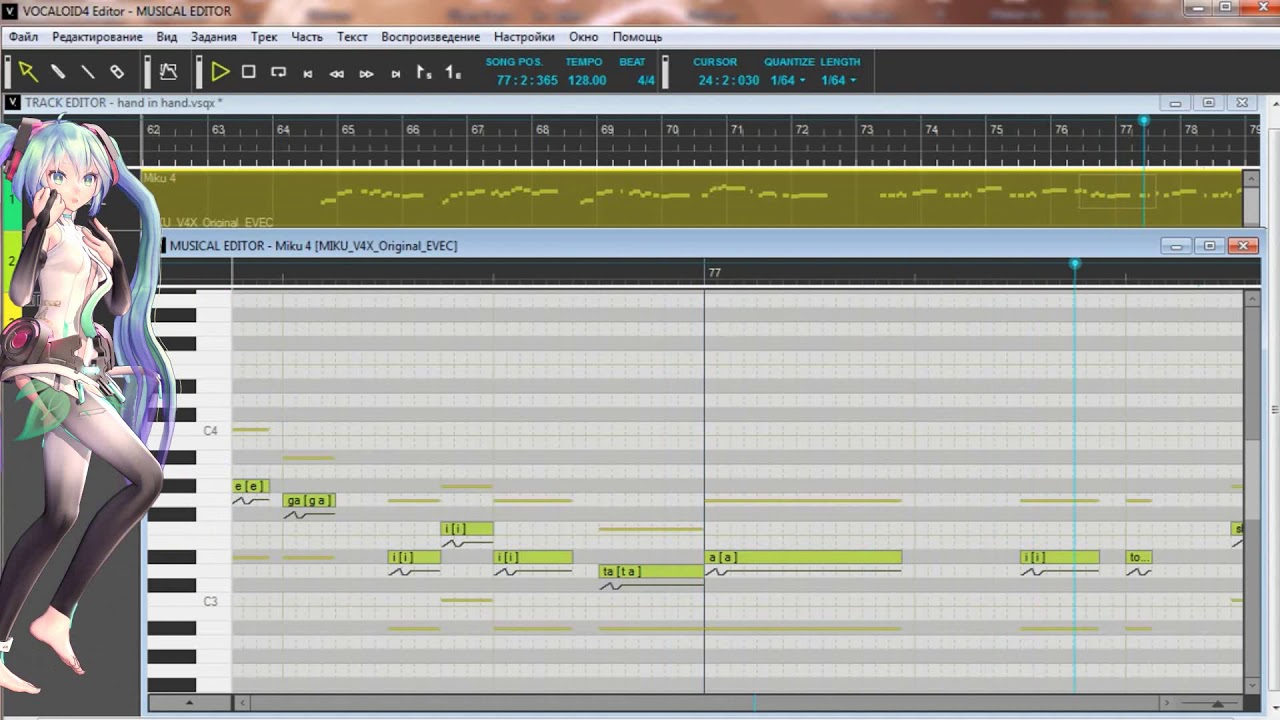Open the QUANTIZE 1/64 dropdown

788,80
